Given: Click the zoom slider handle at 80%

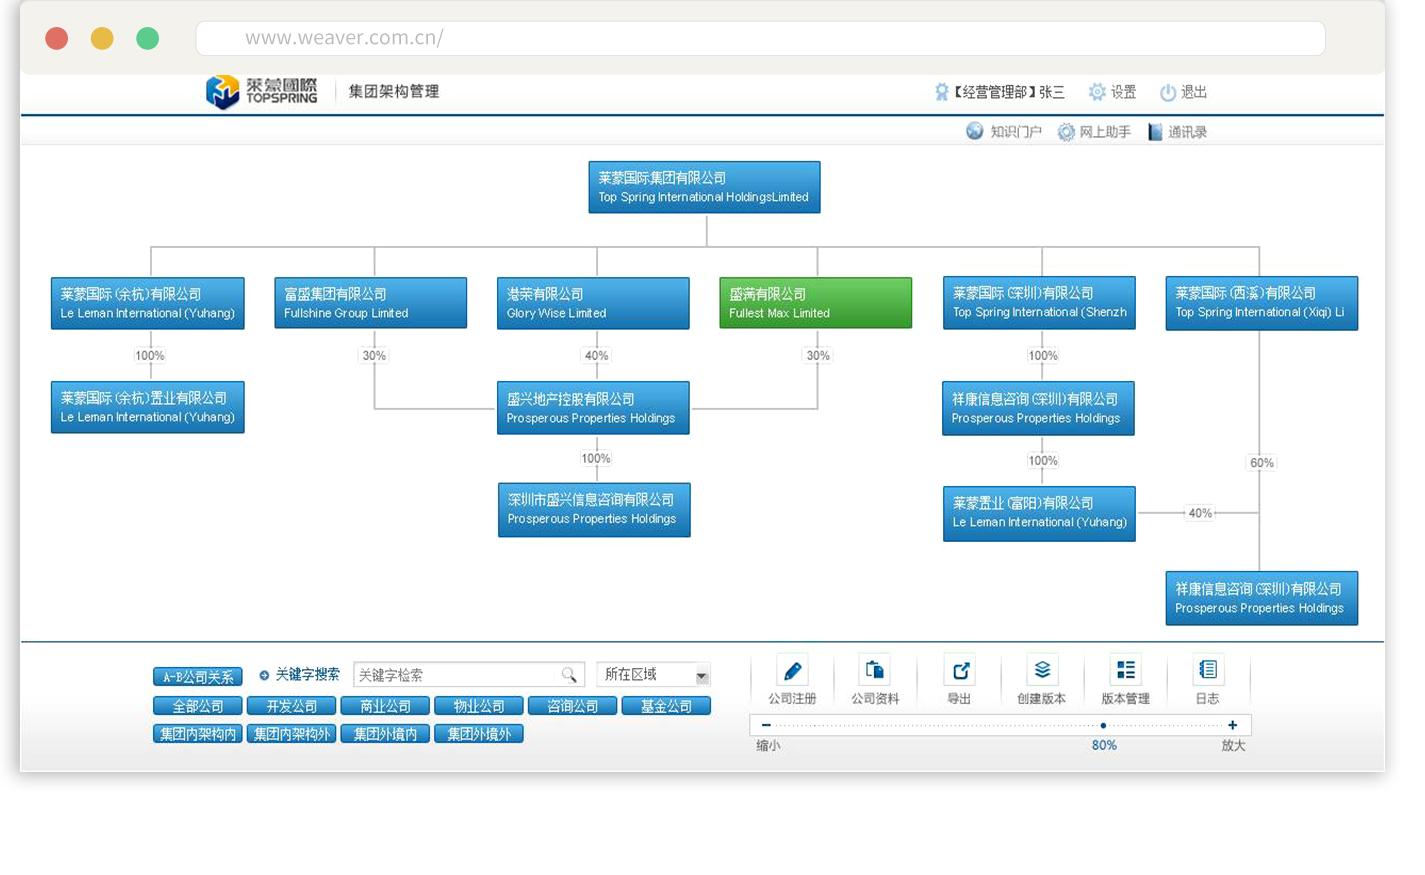Looking at the screenshot, I should tap(1103, 725).
